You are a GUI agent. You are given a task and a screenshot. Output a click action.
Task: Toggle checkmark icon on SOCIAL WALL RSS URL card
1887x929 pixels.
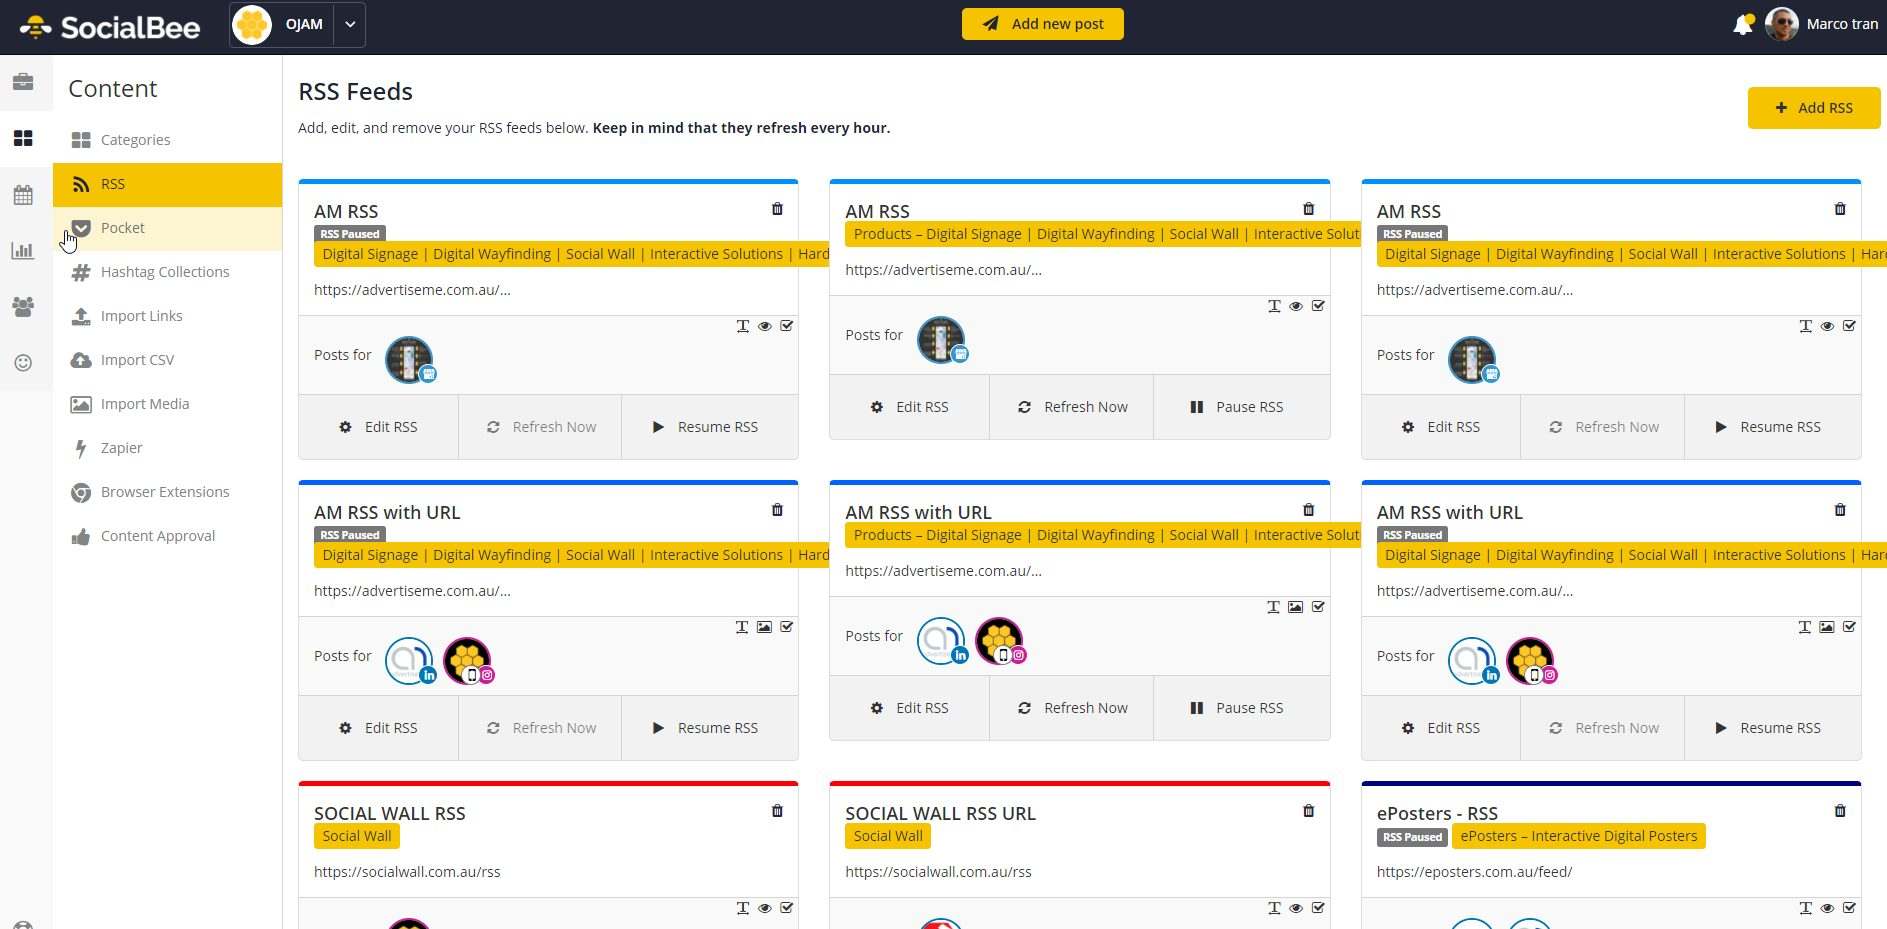pyautogui.click(x=1318, y=908)
